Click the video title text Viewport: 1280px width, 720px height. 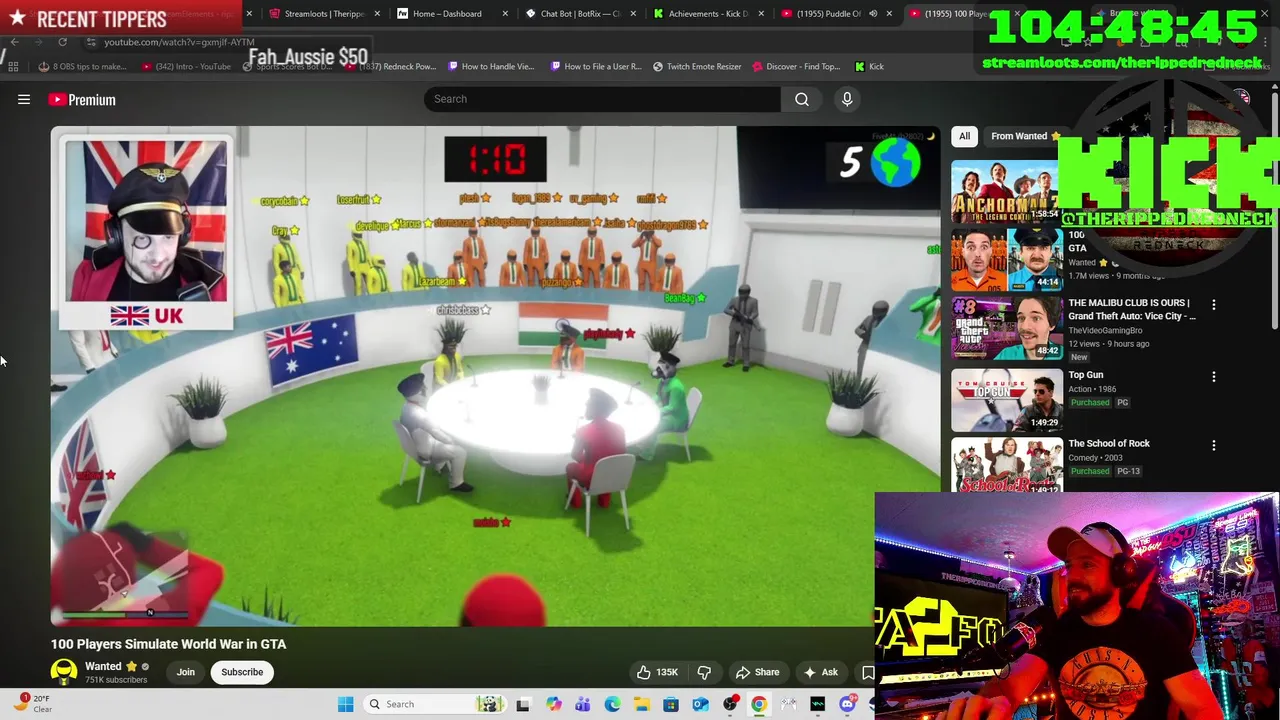pyautogui.click(x=168, y=644)
